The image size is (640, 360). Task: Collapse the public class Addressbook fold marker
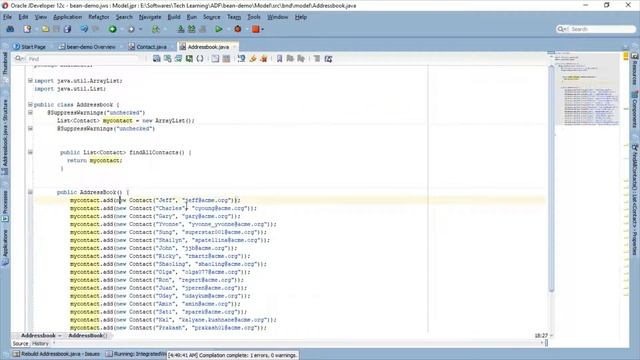pos(30,104)
